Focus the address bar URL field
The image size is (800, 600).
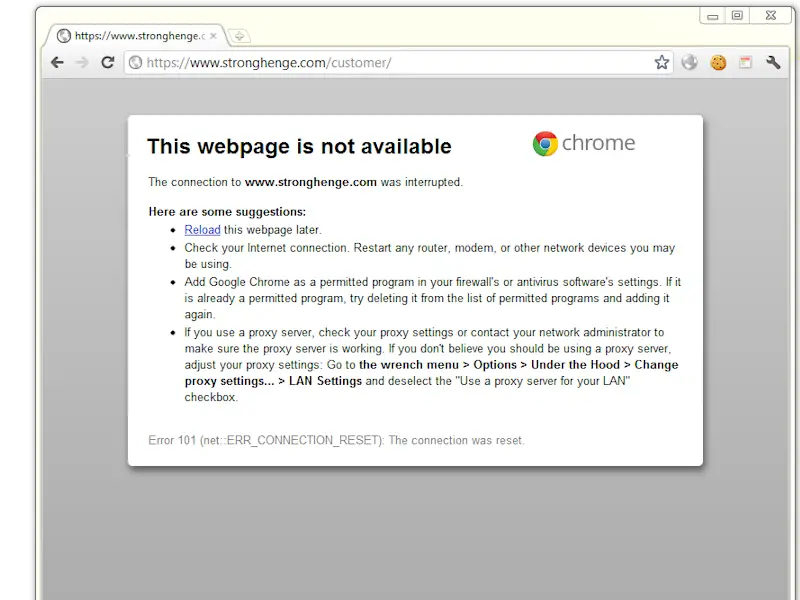(398, 62)
